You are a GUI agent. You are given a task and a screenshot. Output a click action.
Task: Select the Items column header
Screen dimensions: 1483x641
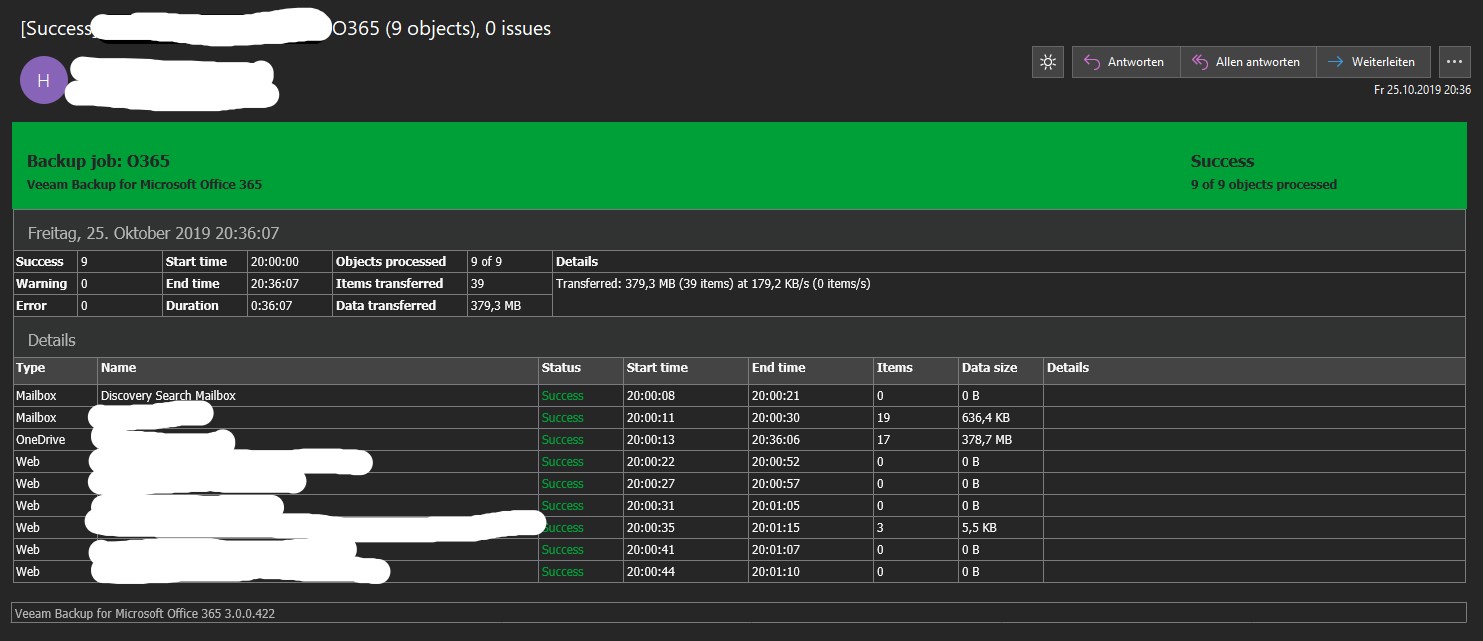(x=895, y=368)
